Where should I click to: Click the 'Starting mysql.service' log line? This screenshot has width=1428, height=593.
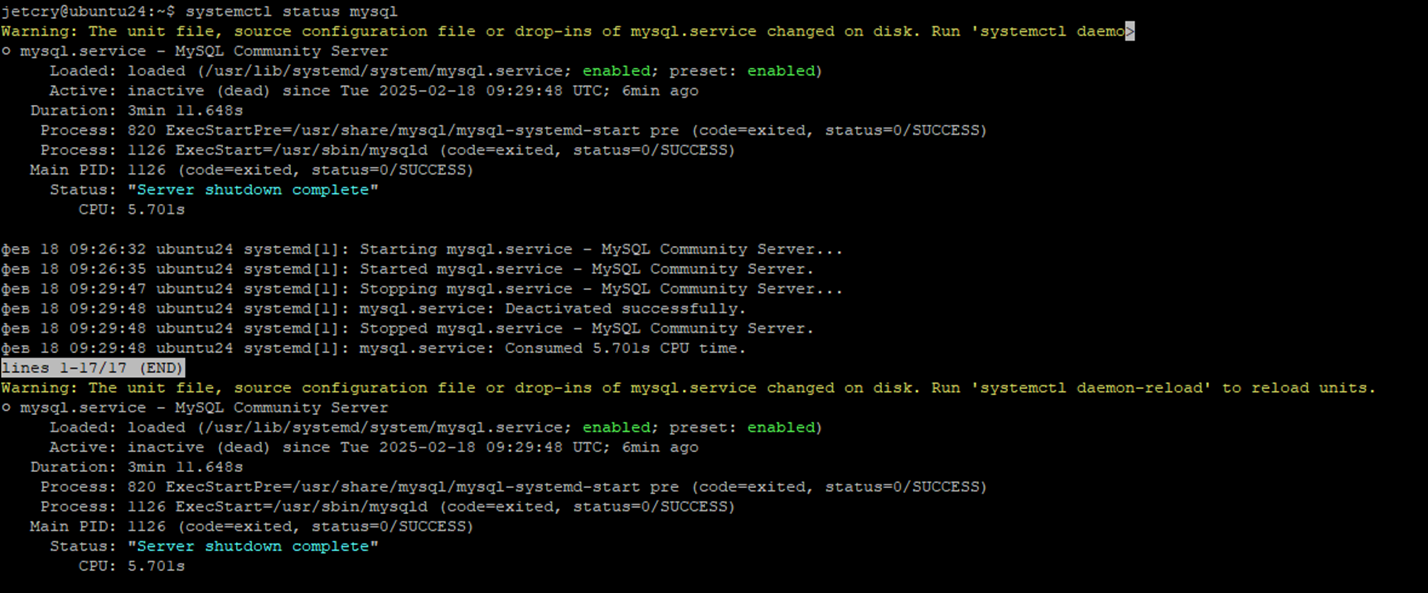coord(422,249)
